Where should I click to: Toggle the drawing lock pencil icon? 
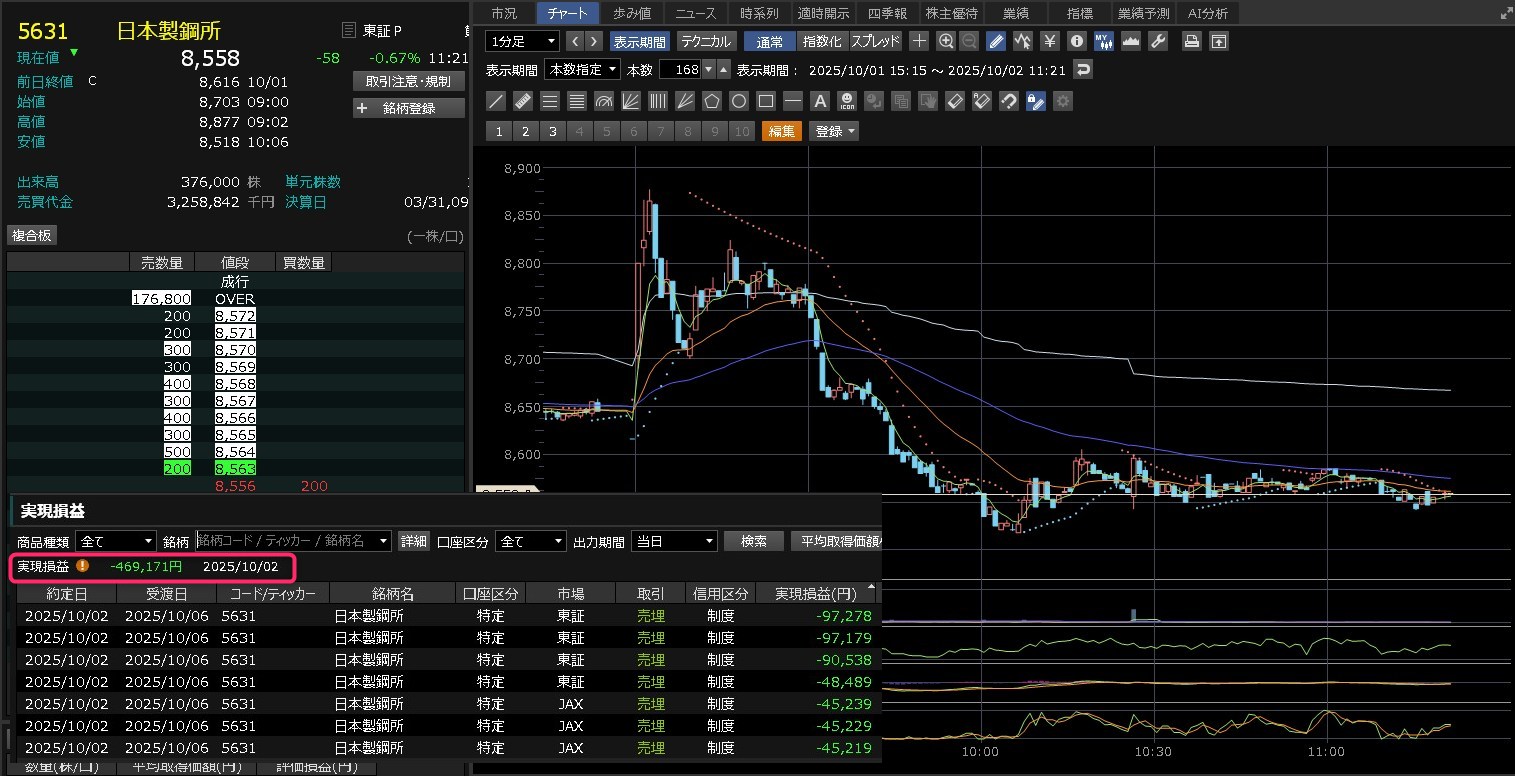[1036, 101]
